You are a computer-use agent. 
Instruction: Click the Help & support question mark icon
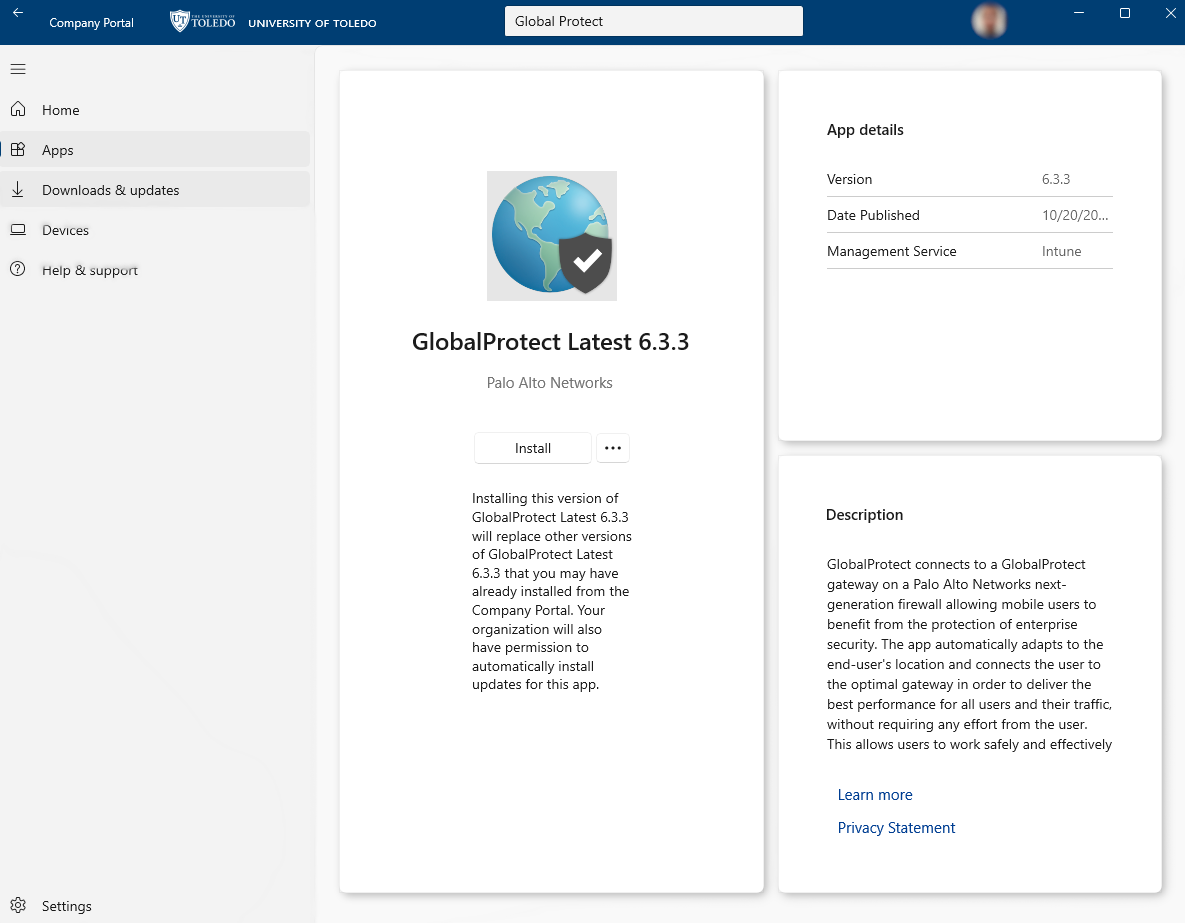coord(17,269)
